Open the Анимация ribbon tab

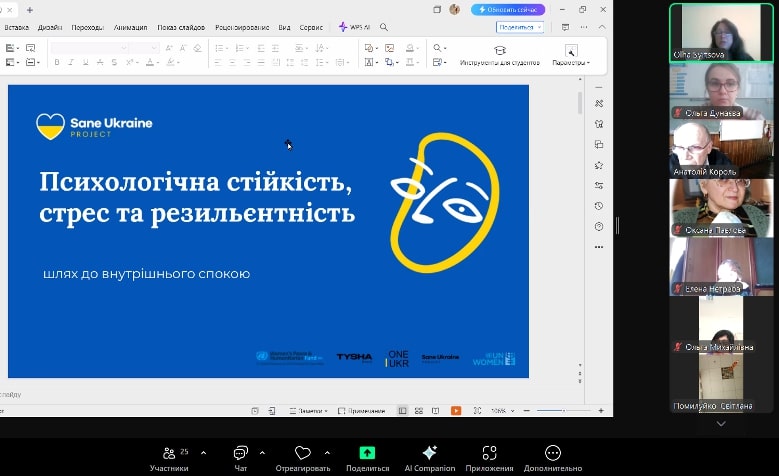click(x=130, y=27)
